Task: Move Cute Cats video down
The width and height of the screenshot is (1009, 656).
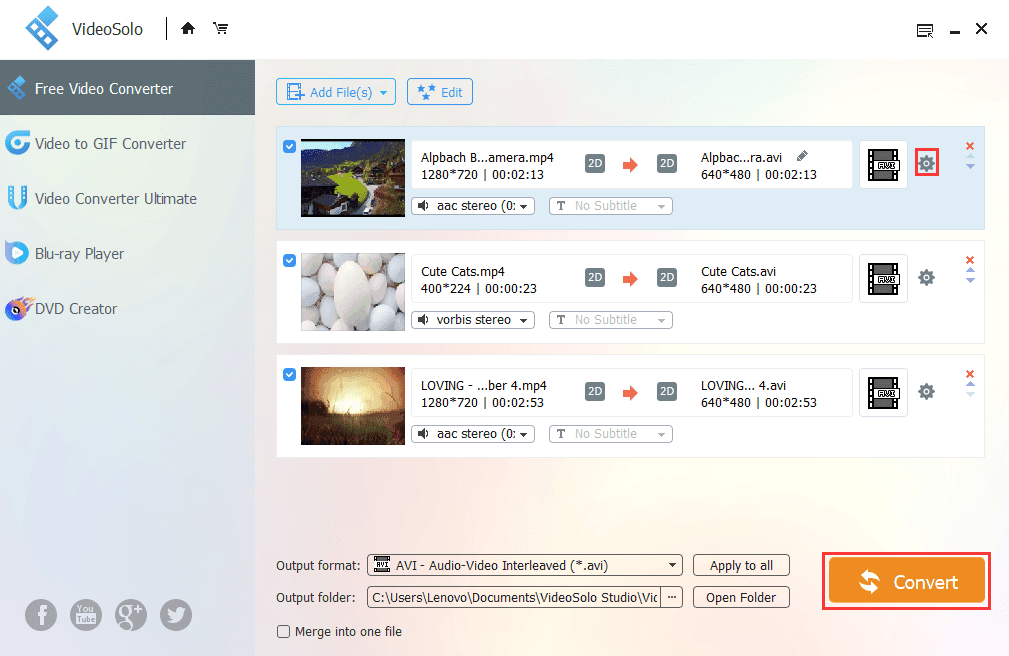Action: pyautogui.click(x=970, y=281)
